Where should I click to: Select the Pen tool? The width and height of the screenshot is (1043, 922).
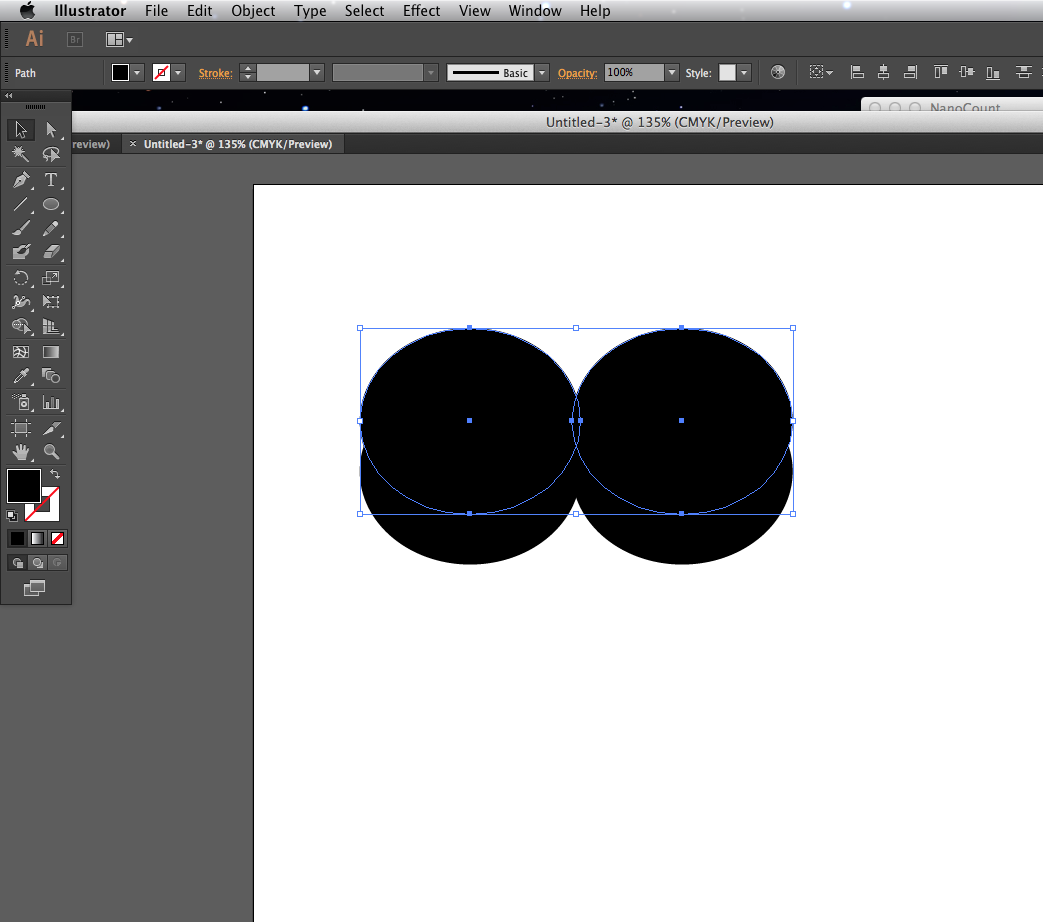[21, 180]
